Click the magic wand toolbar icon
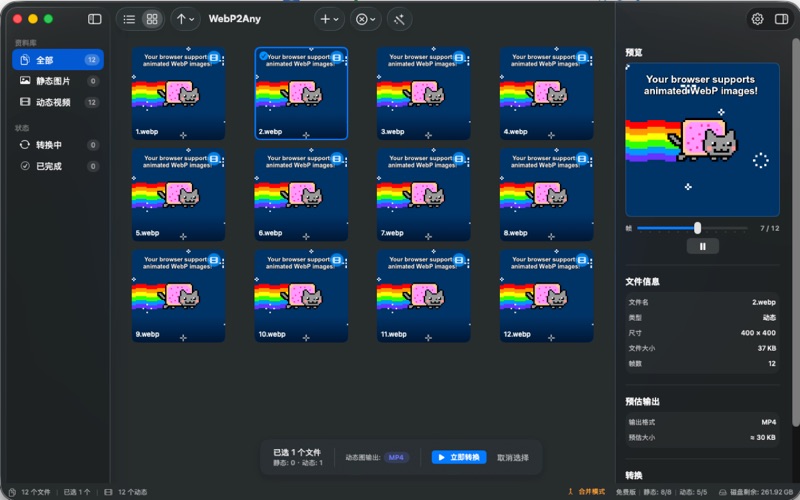This screenshot has height=500, width=800. (399, 19)
